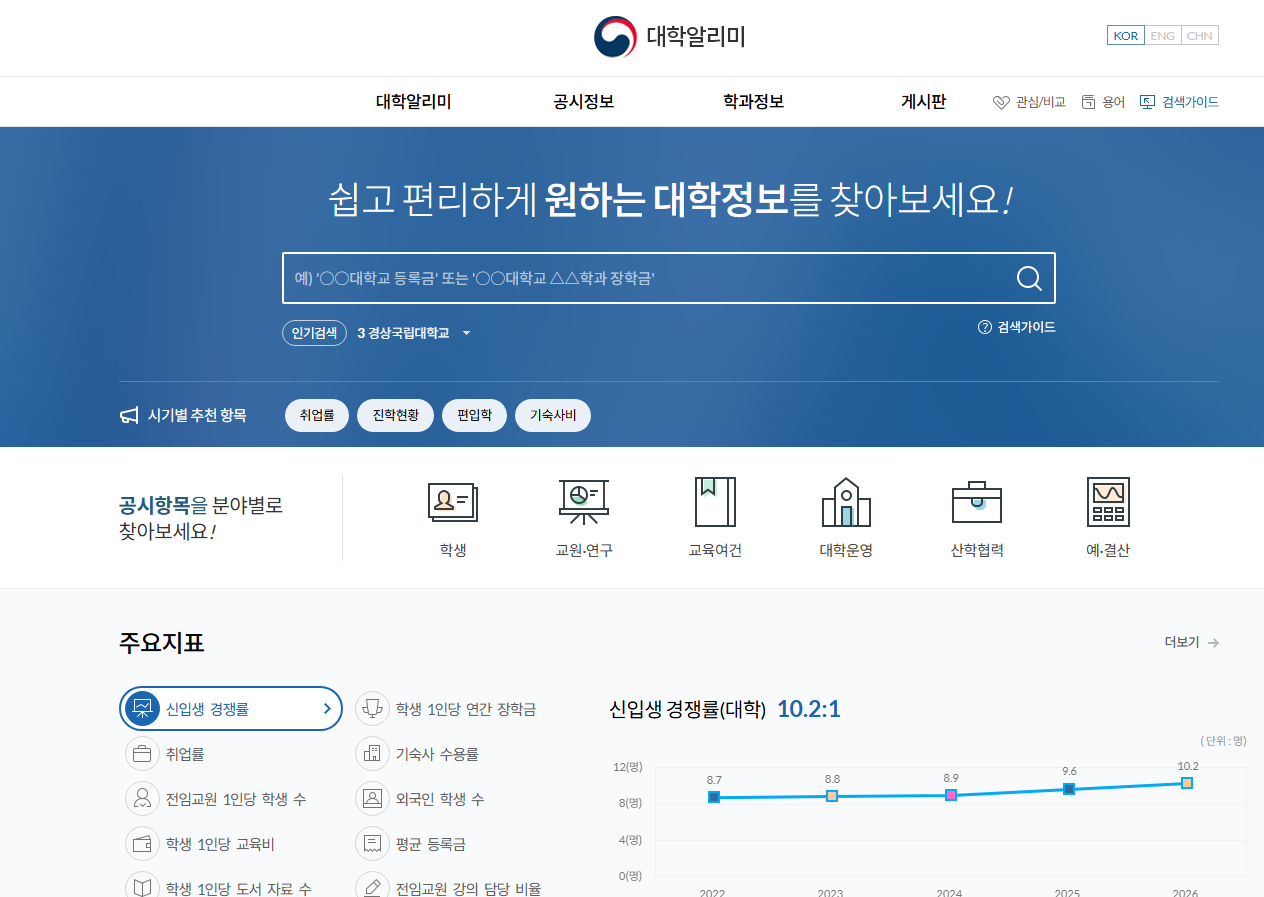Select the 기숙사 수용률 building icon

point(372,754)
